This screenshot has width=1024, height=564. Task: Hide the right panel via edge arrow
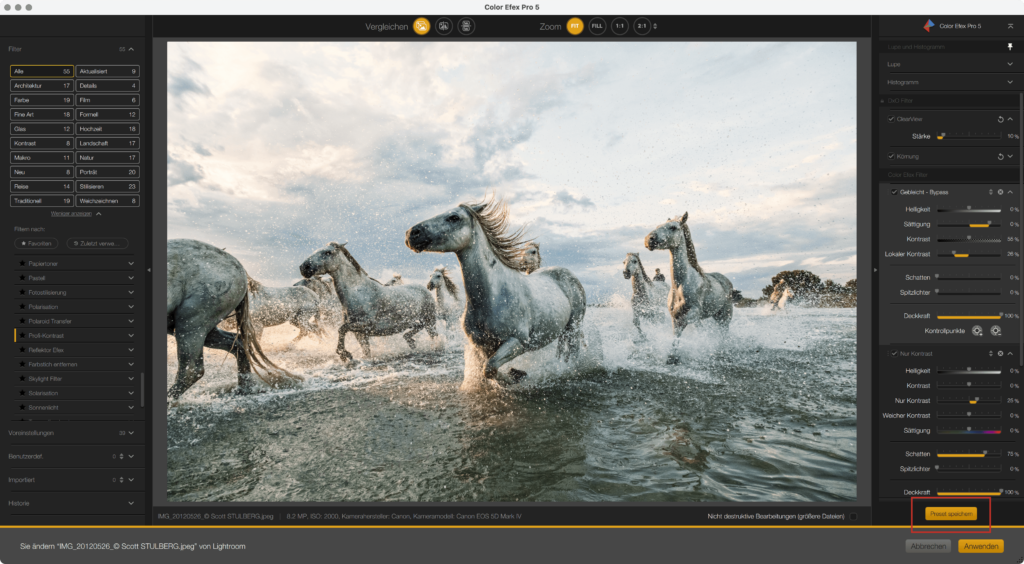click(875, 270)
